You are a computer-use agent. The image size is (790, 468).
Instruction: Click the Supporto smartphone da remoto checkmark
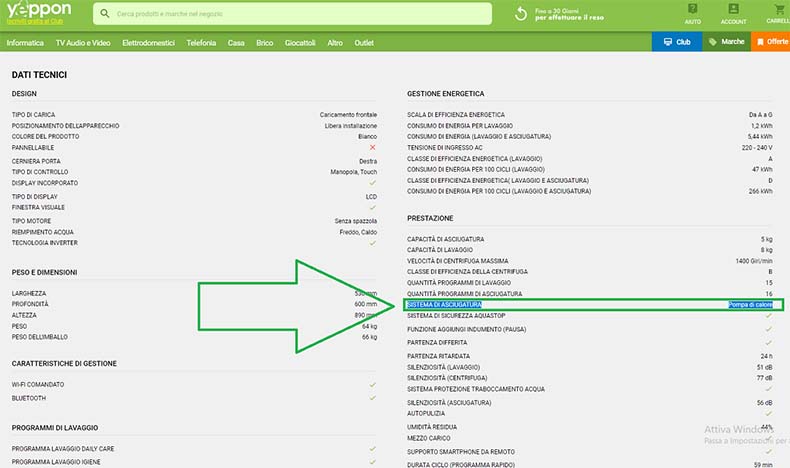768,451
